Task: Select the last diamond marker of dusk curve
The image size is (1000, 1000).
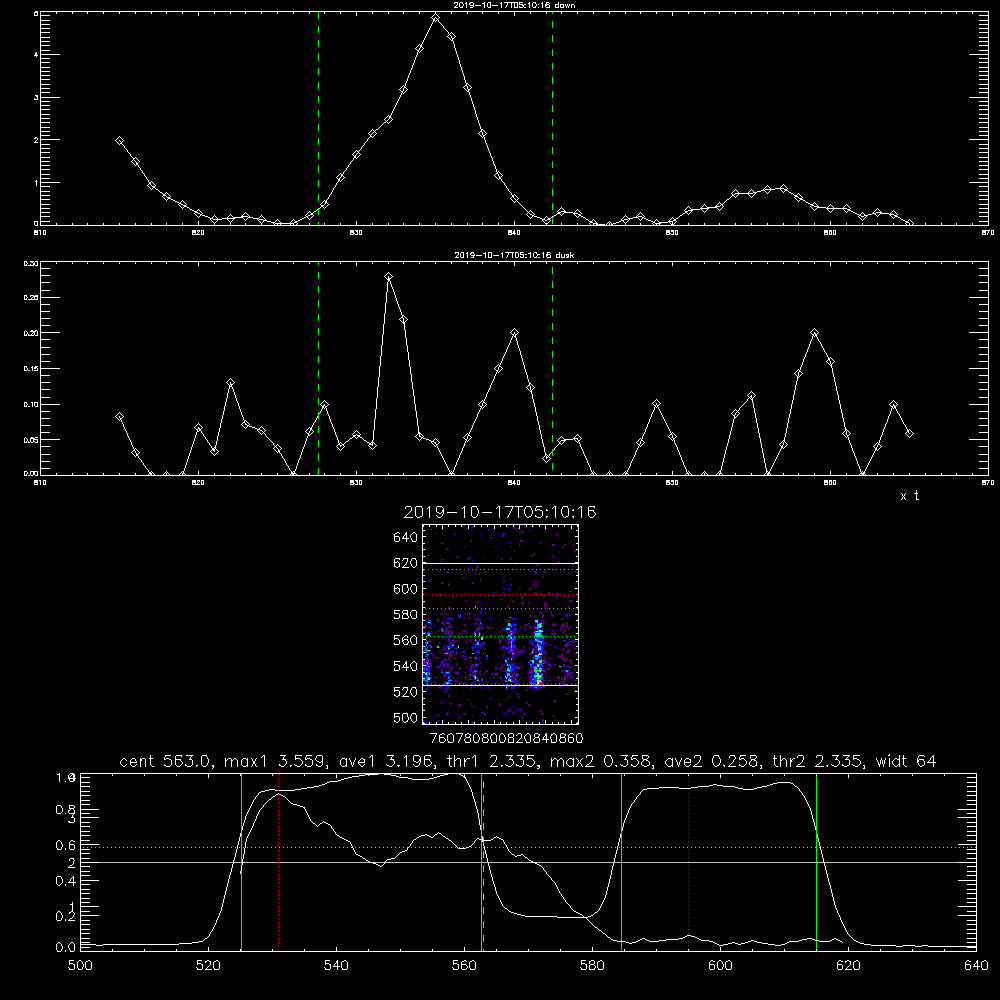Action: coord(909,434)
